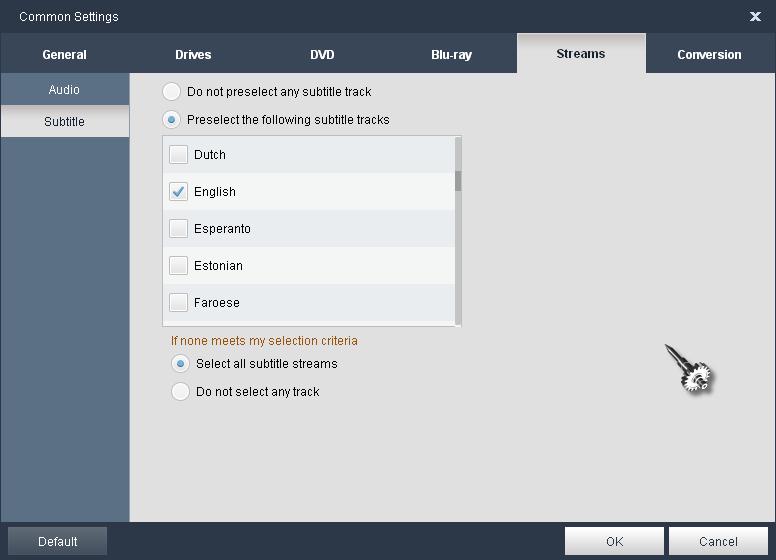The image size is (776, 560).
Task: Close the Common Settings dialog
Action: click(755, 16)
